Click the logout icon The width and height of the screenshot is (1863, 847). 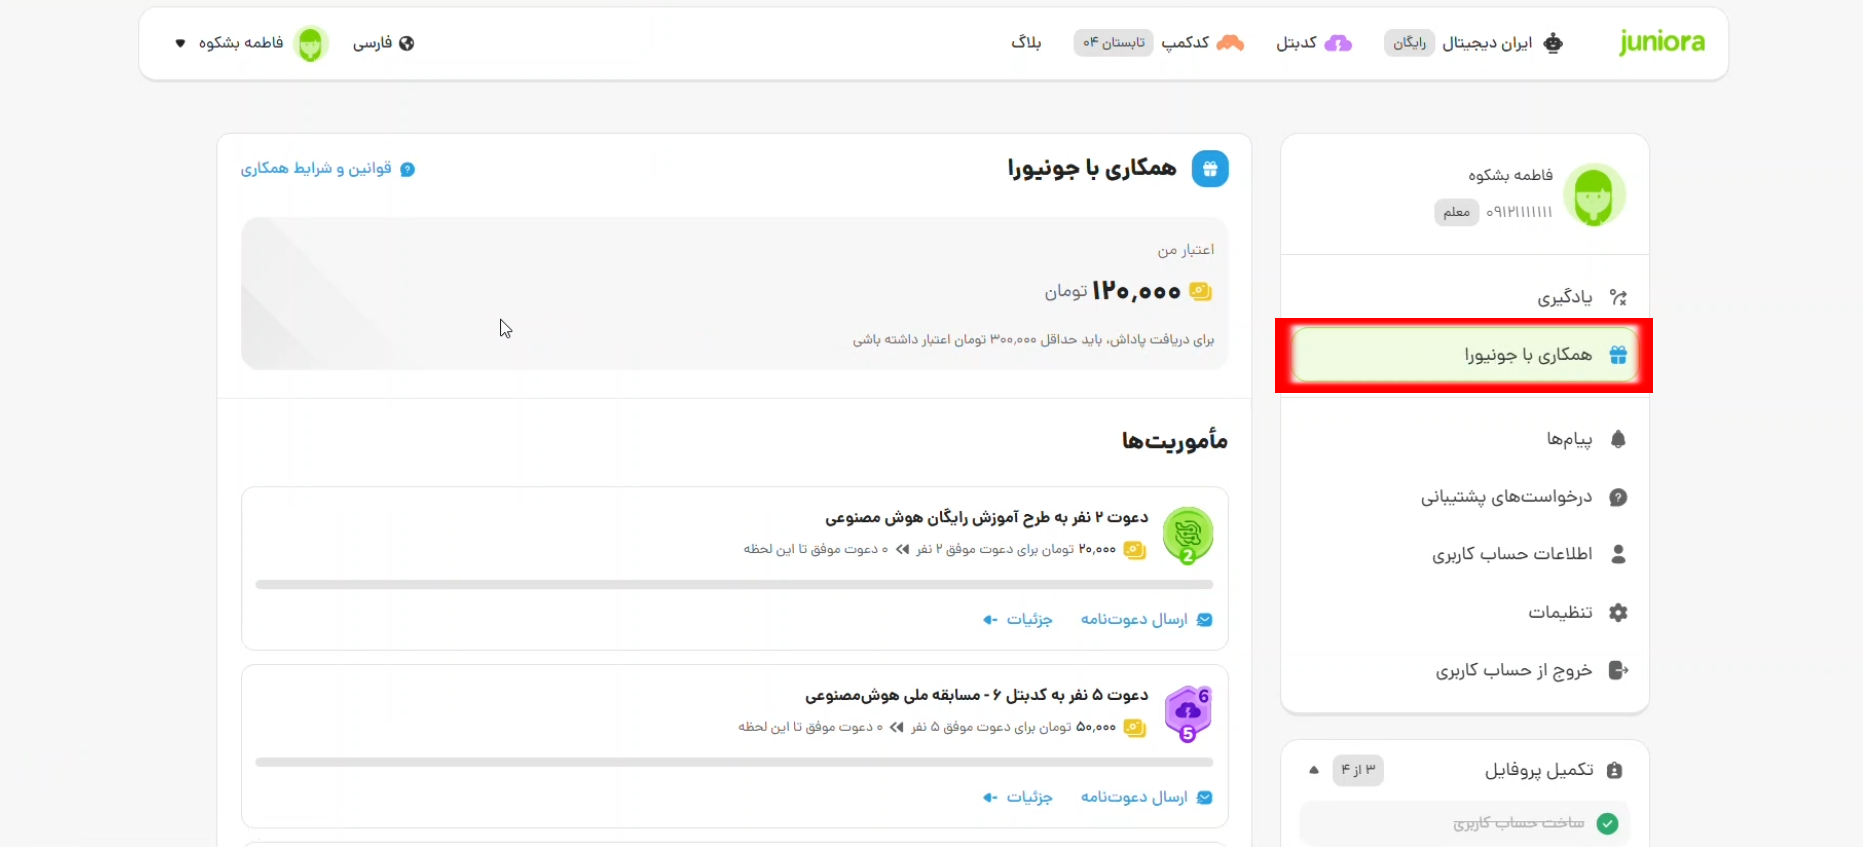pos(1618,670)
